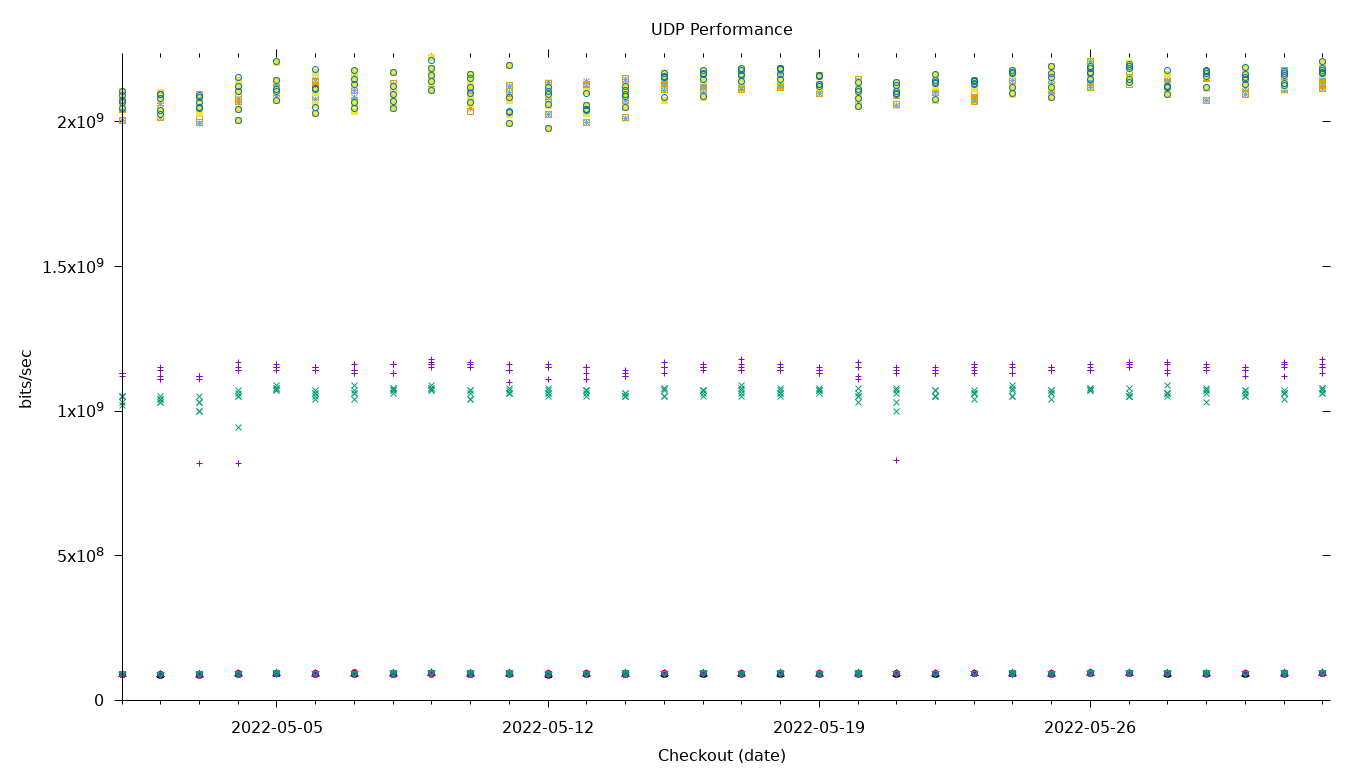Click the bits/sec y-axis label

[x=26, y=378]
